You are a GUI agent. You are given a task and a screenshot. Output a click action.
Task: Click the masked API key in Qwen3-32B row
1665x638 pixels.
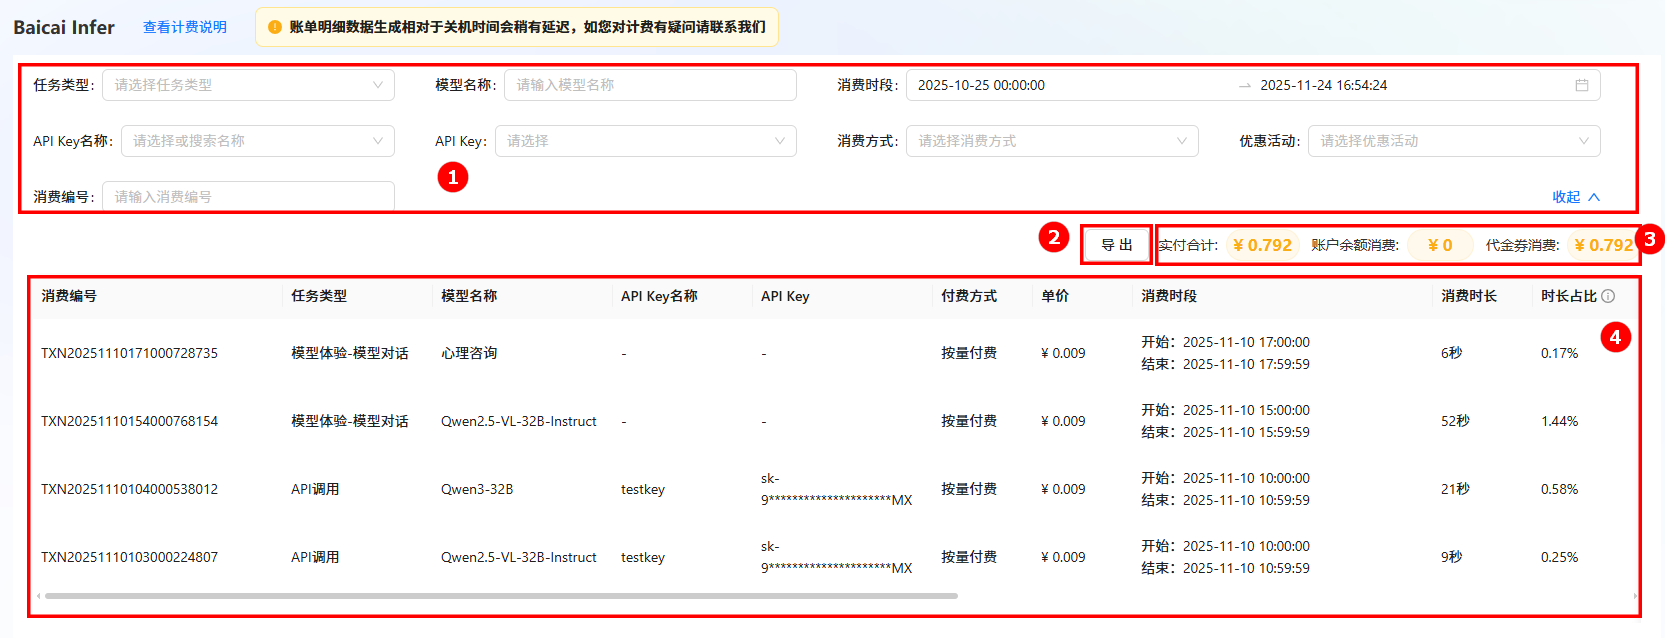click(837, 489)
